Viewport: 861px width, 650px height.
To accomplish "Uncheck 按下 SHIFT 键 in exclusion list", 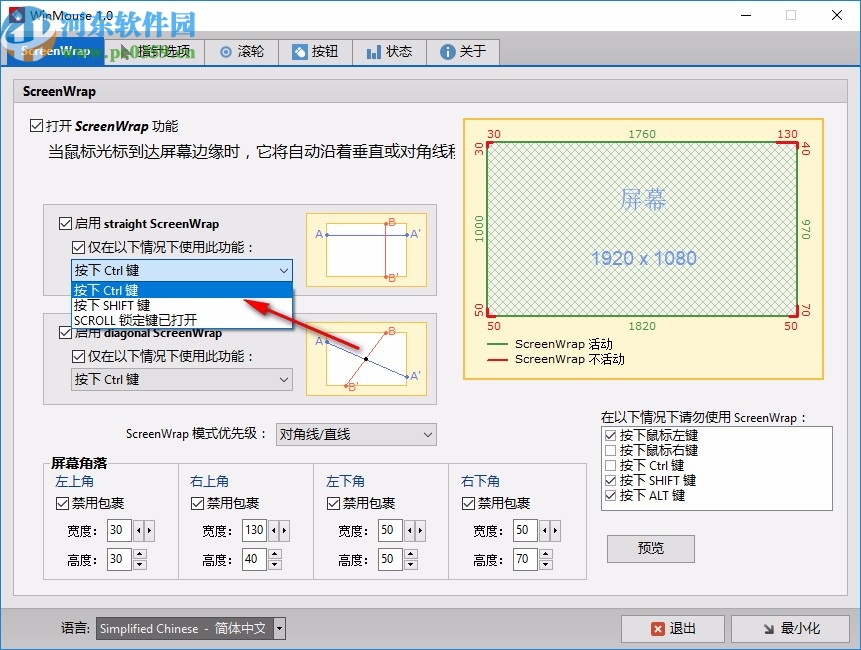I will tap(611, 480).
